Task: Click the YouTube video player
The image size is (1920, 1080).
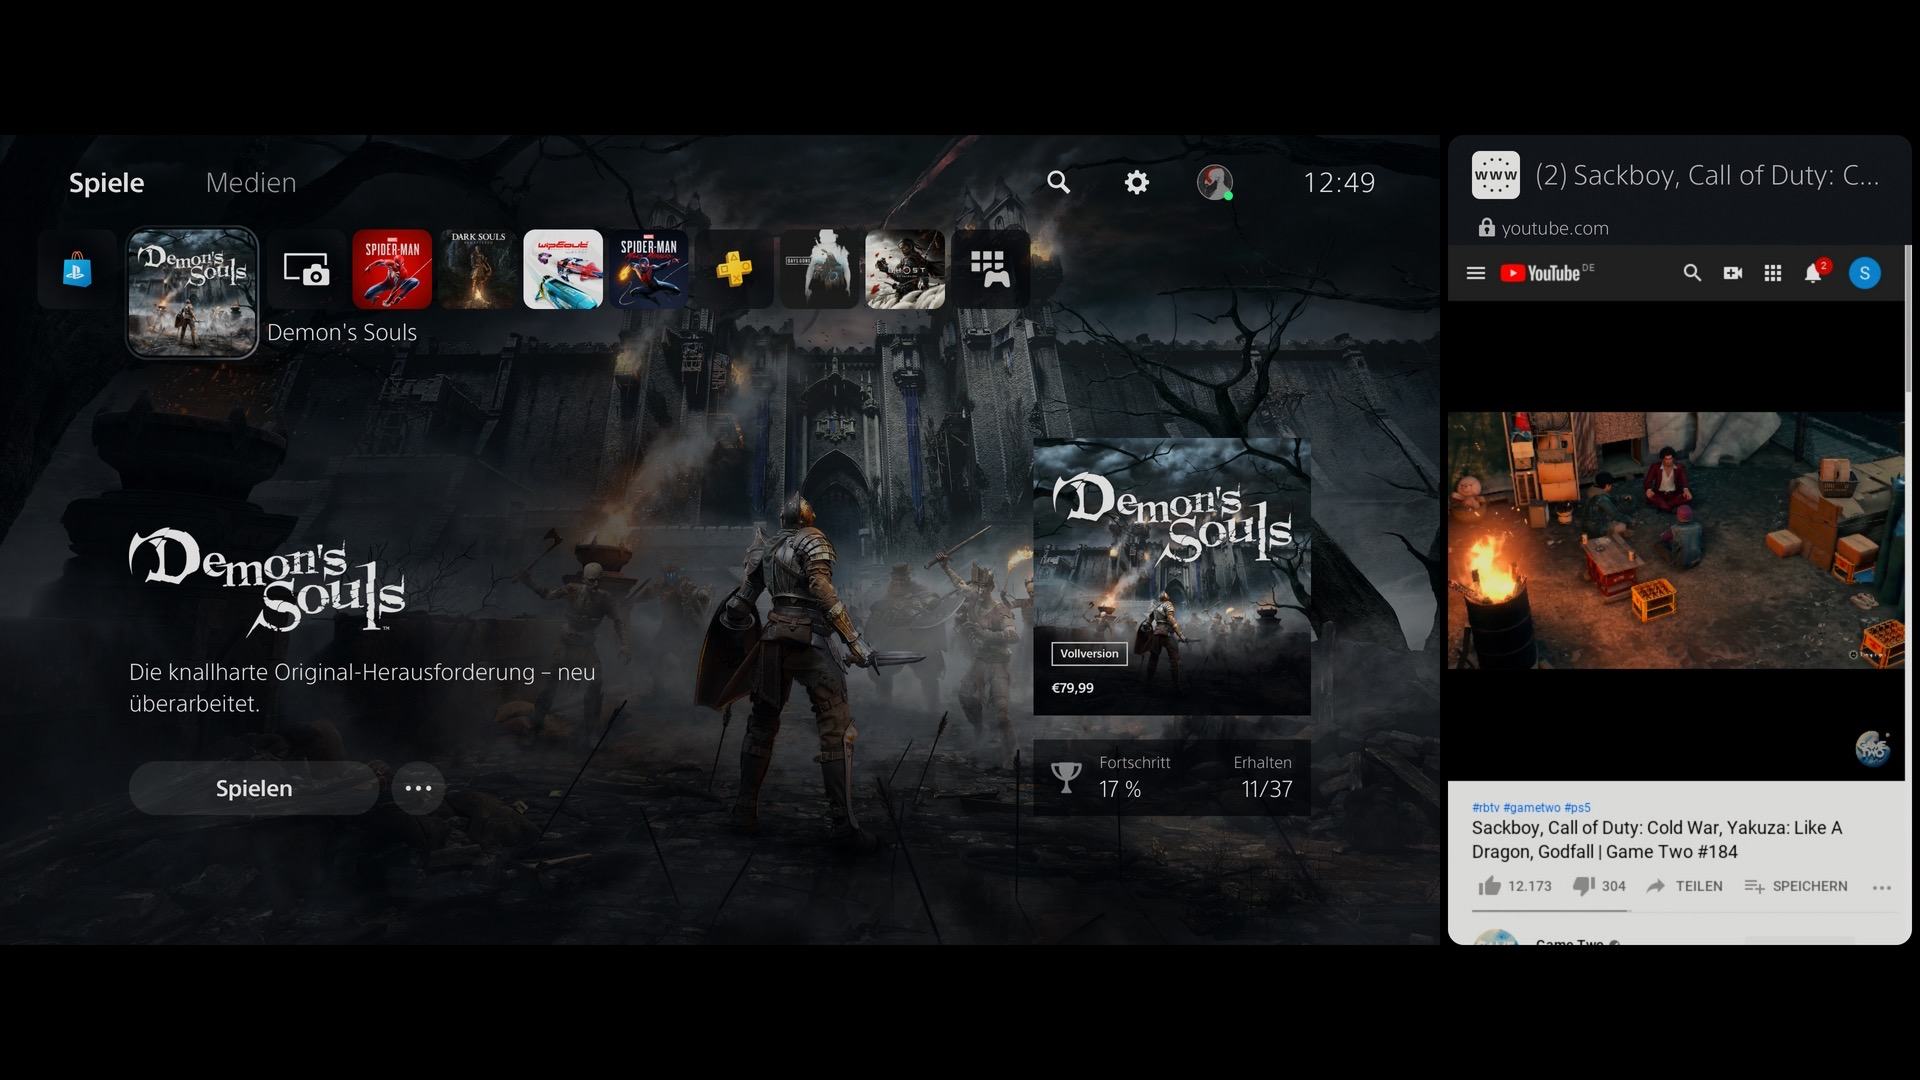Action: point(1676,541)
